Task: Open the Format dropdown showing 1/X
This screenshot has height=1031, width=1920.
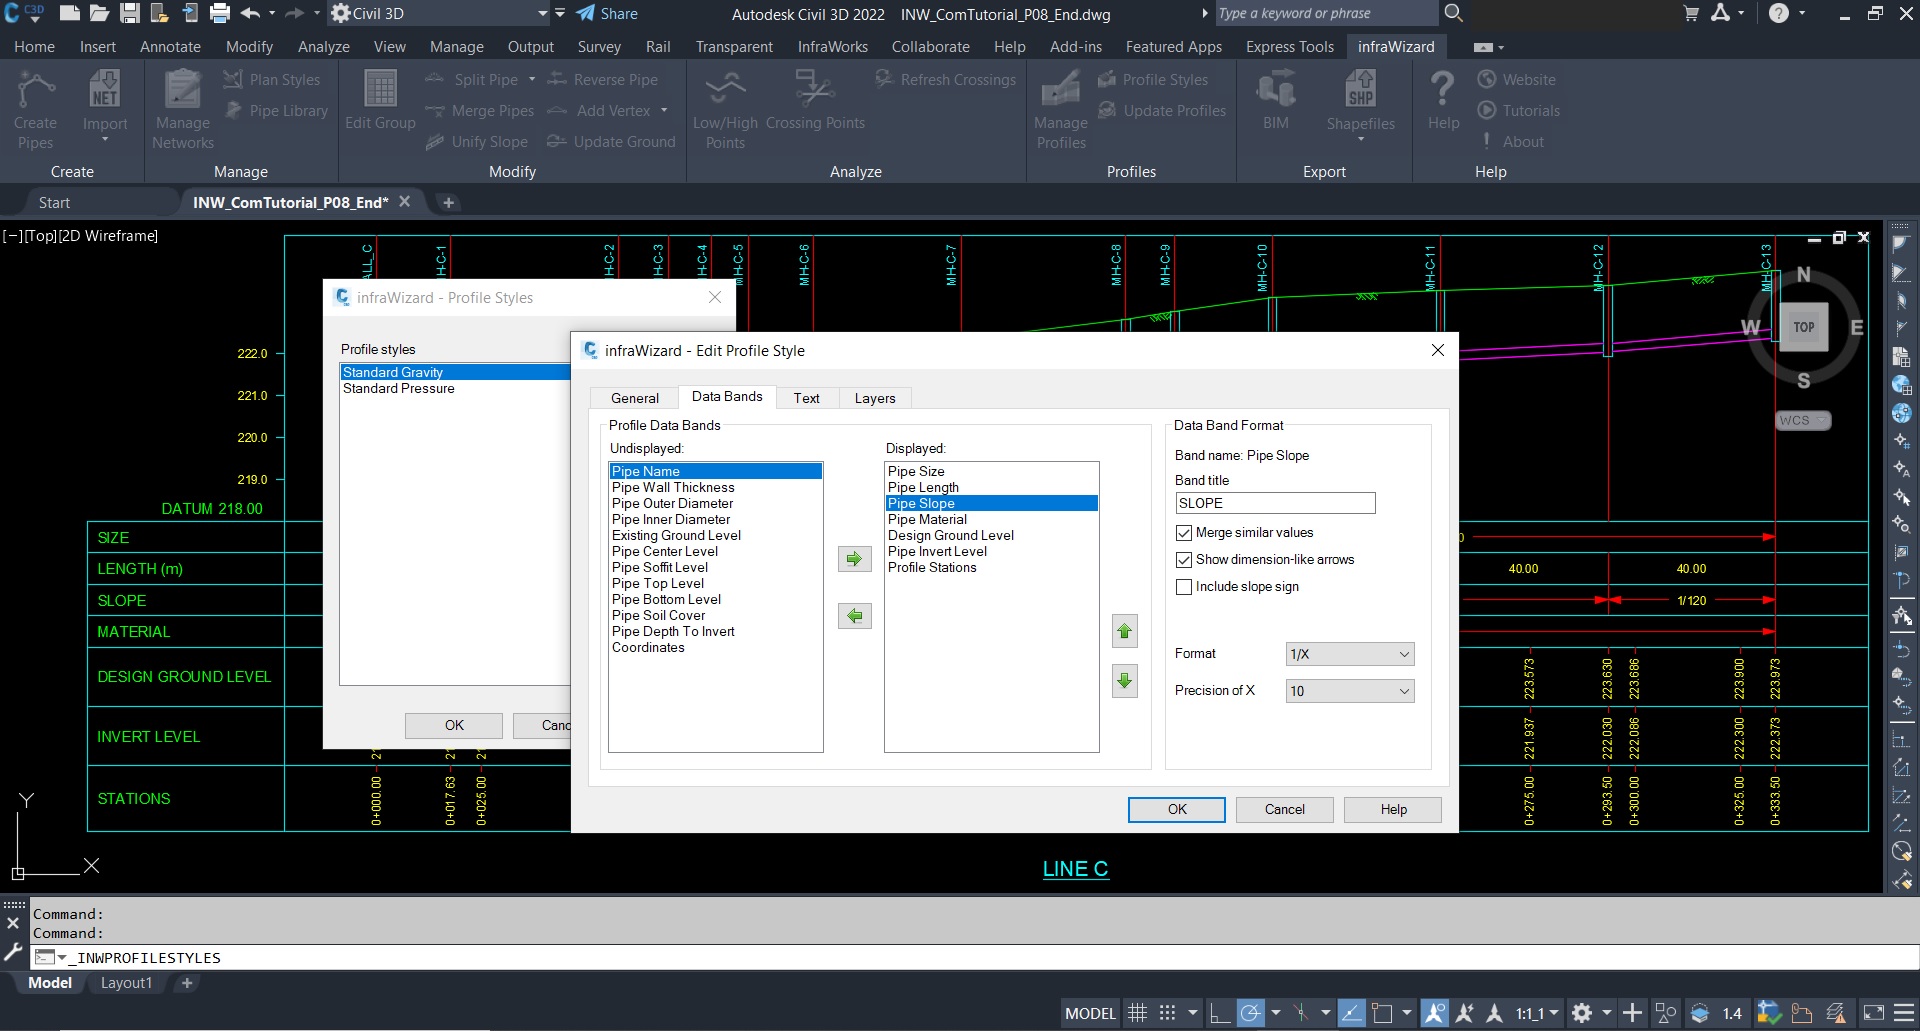Action: [1349, 654]
